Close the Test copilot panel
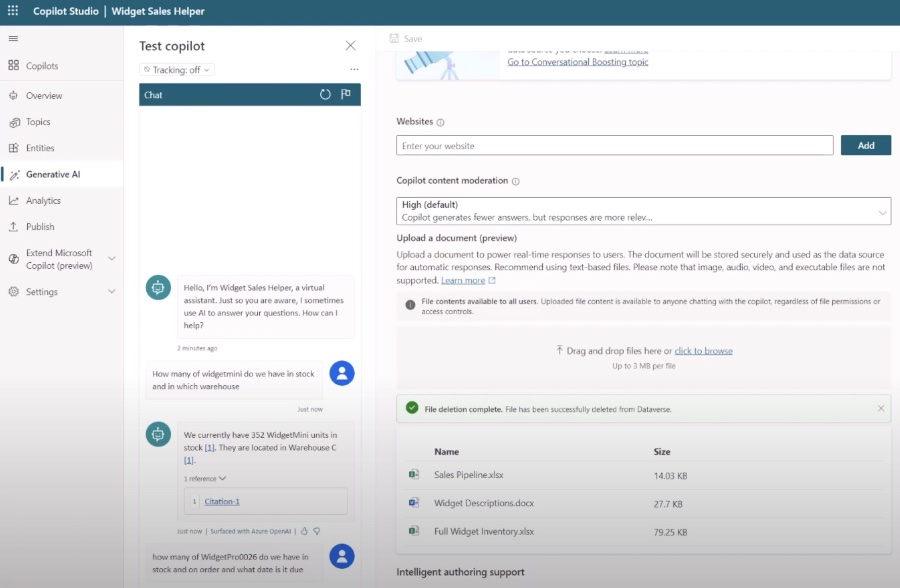Viewport: 900px width, 588px height. pyautogui.click(x=350, y=45)
